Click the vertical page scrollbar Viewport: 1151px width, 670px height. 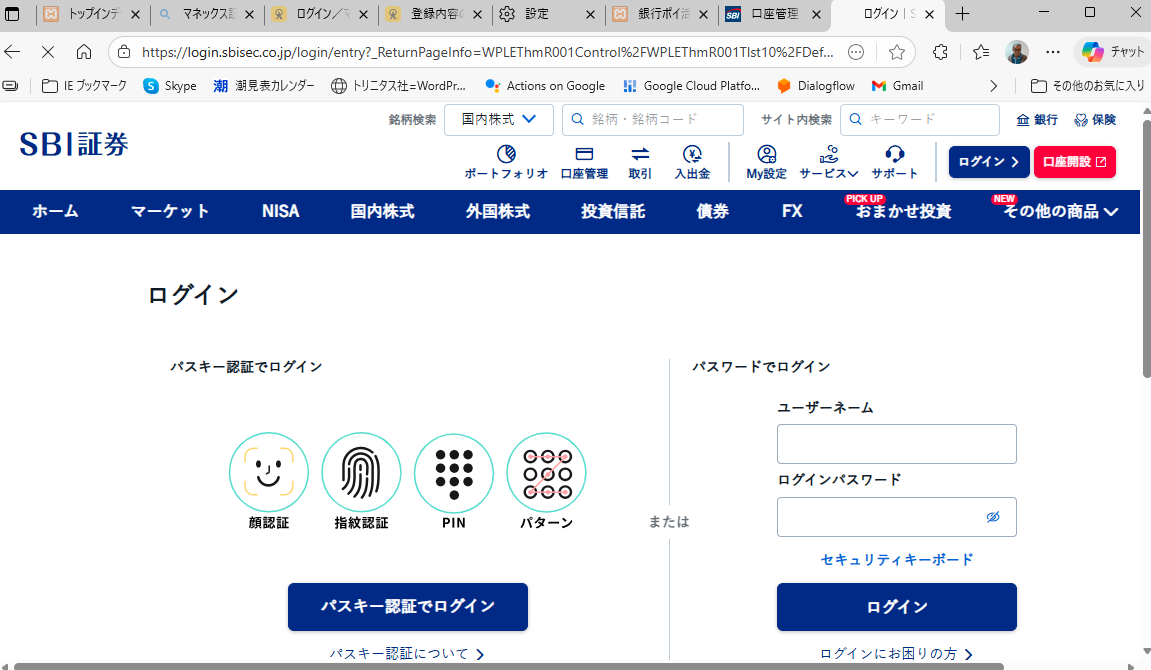[1145, 300]
